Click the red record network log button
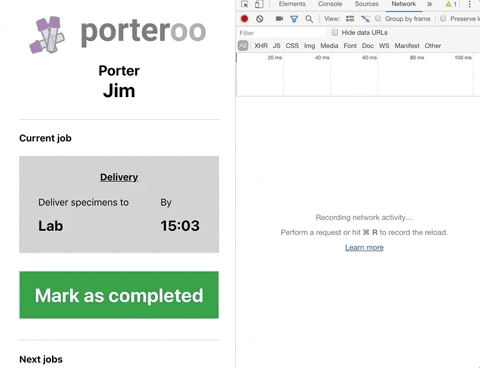This screenshot has height=368, width=480. pyautogui.click(x=244, y=19)
